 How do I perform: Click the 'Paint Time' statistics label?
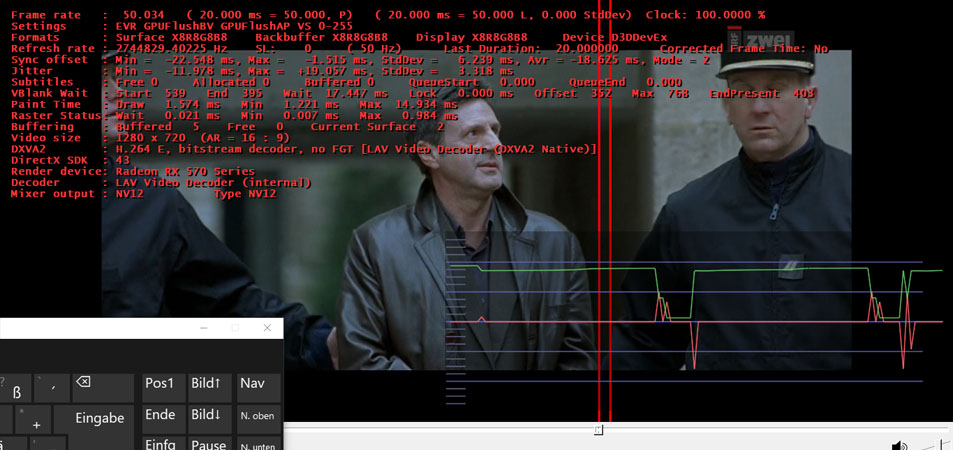(46, 104)
